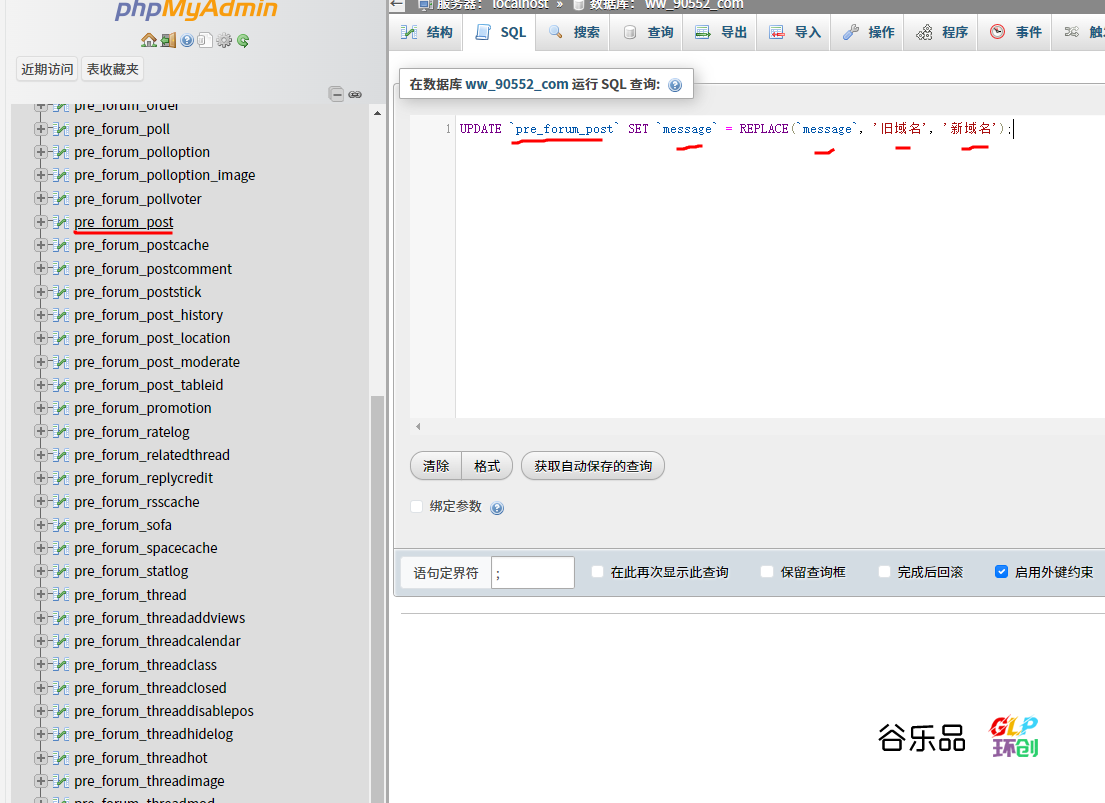The height and width of the screenshot is (803, 1105).
Task: Open the phpMyAdmin documentation question-mark icon
Action: click(x=187, y=40)
